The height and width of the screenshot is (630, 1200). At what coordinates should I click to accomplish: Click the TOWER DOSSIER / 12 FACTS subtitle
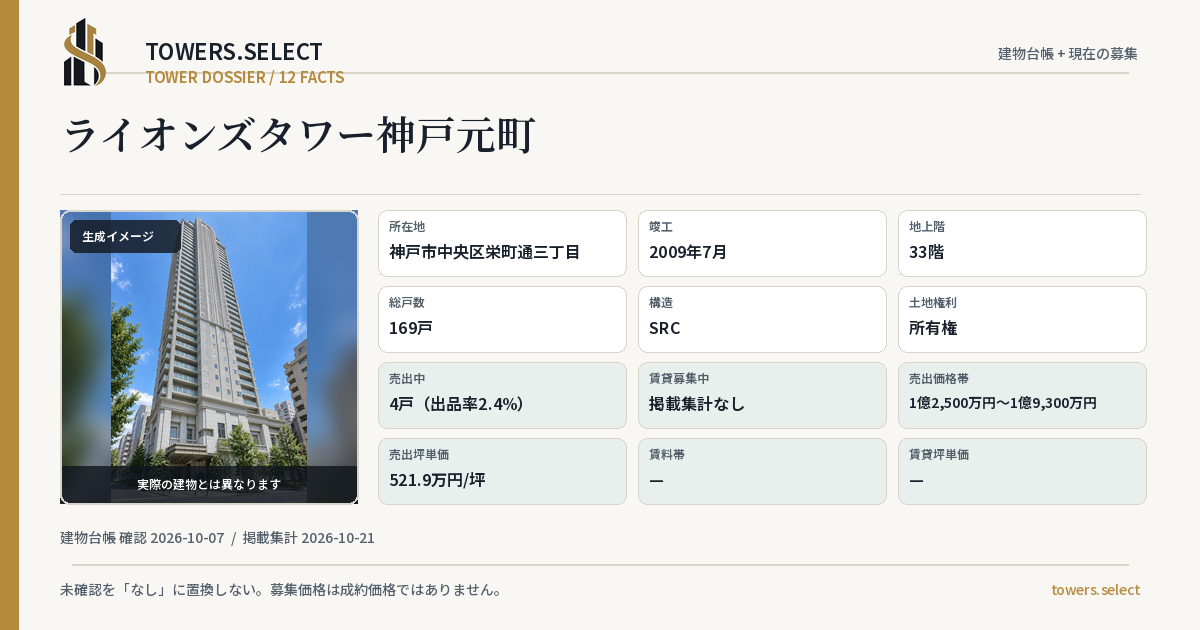pos(245,77)
